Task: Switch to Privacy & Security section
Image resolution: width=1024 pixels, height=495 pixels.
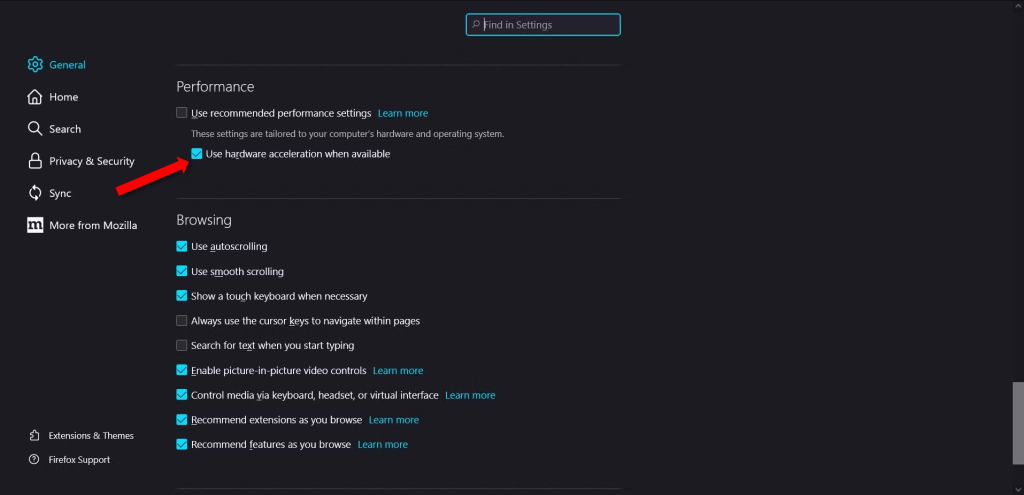Action: point(91,161)
